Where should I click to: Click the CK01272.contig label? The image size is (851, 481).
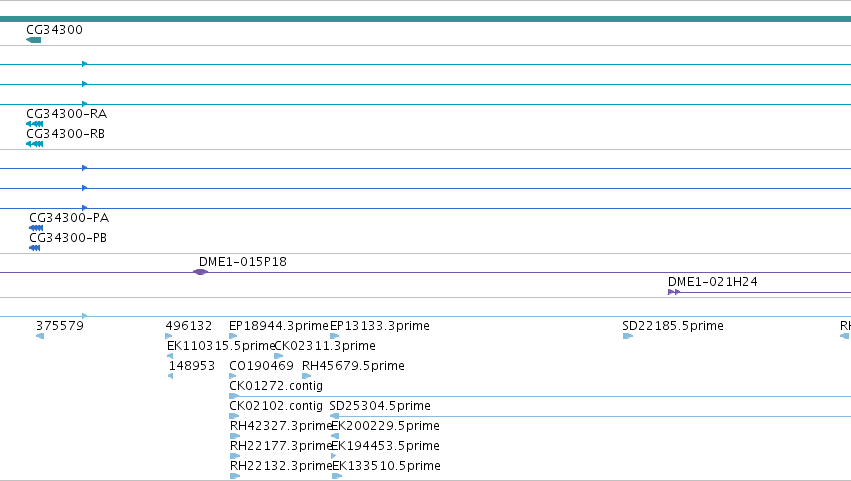pyautogui.click(x=276, y=387)
